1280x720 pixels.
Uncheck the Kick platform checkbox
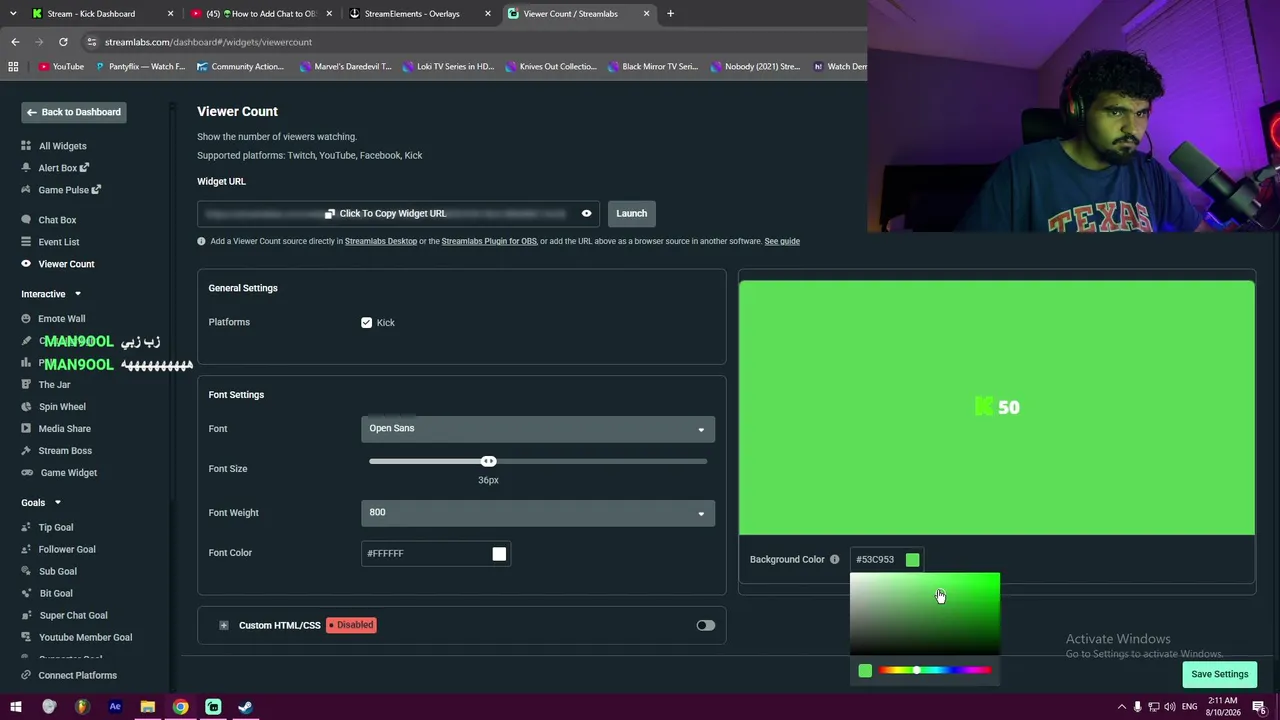tap(367, 323)
